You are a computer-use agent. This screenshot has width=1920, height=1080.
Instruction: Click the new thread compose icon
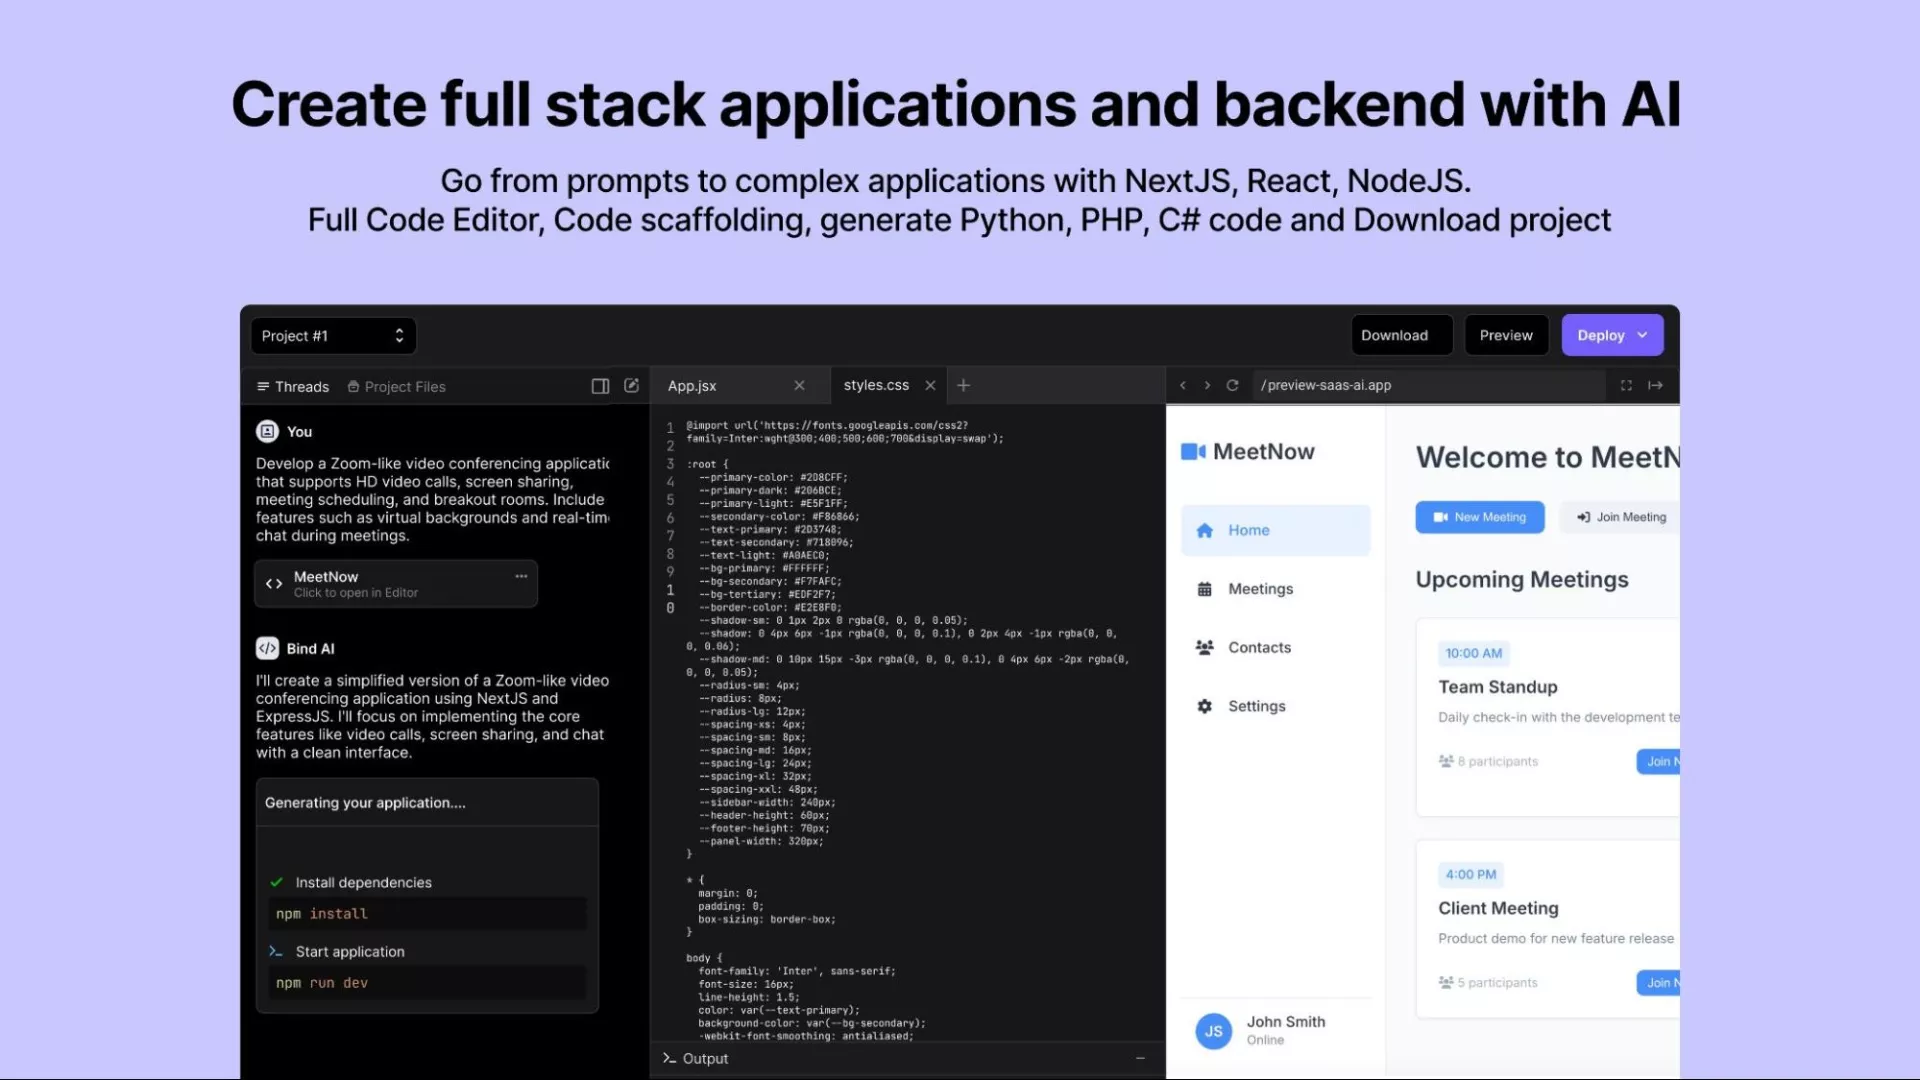631,386
